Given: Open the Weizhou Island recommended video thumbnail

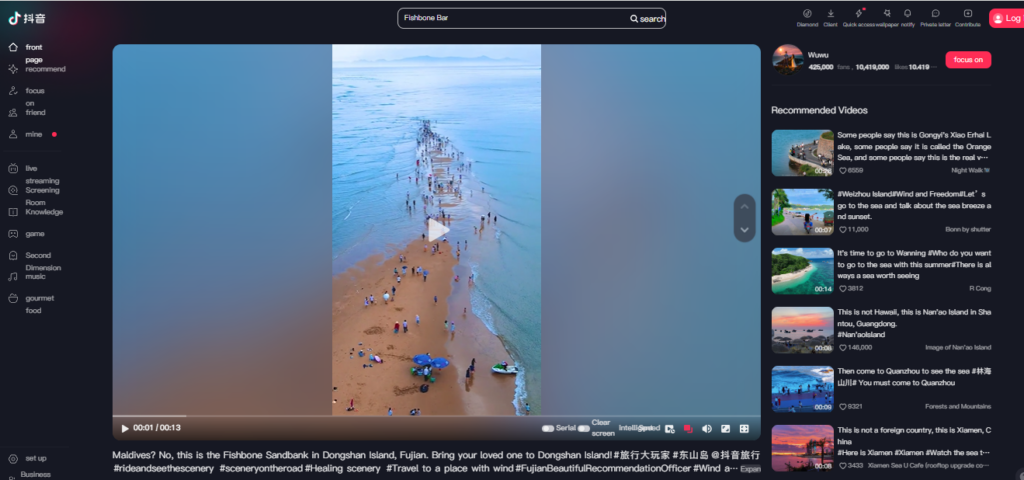Looking at the screenshot, I should [x=802, y=211].
